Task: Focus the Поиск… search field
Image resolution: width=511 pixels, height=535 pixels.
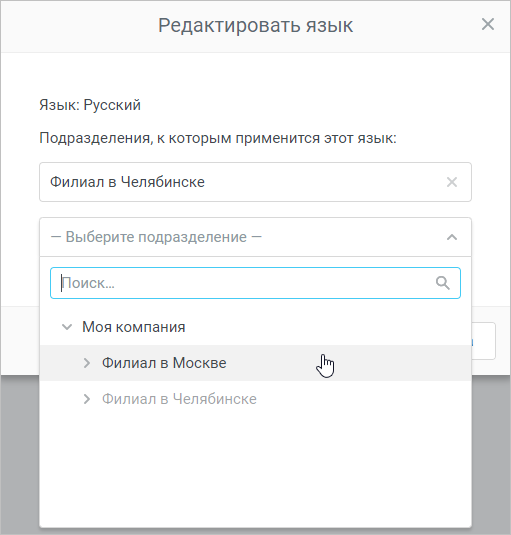Action: (256, 283)
